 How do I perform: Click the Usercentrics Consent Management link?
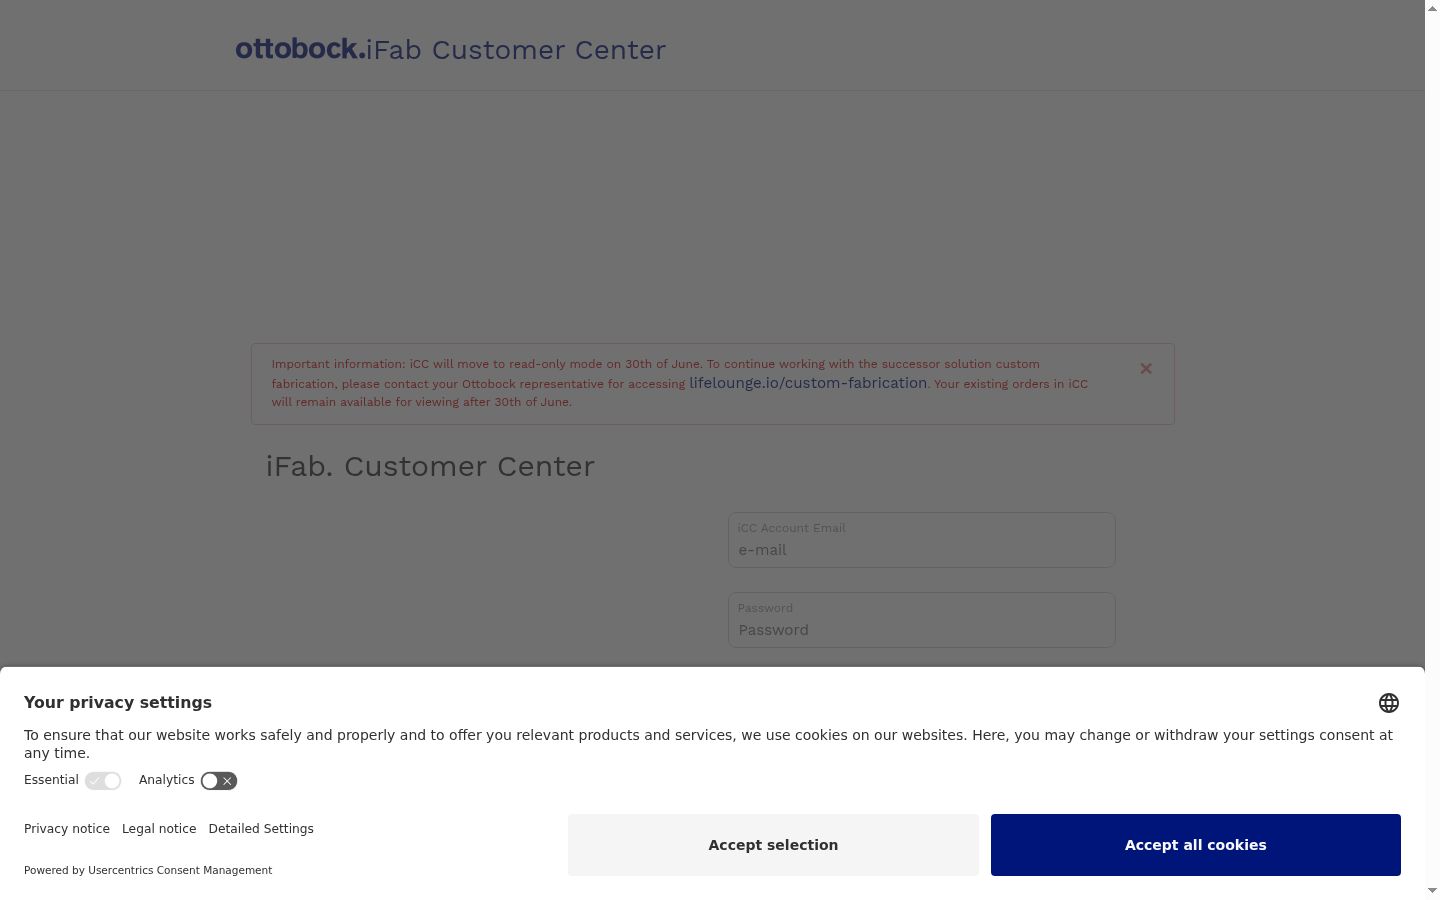pyautogui.click(x=180, y=870)
